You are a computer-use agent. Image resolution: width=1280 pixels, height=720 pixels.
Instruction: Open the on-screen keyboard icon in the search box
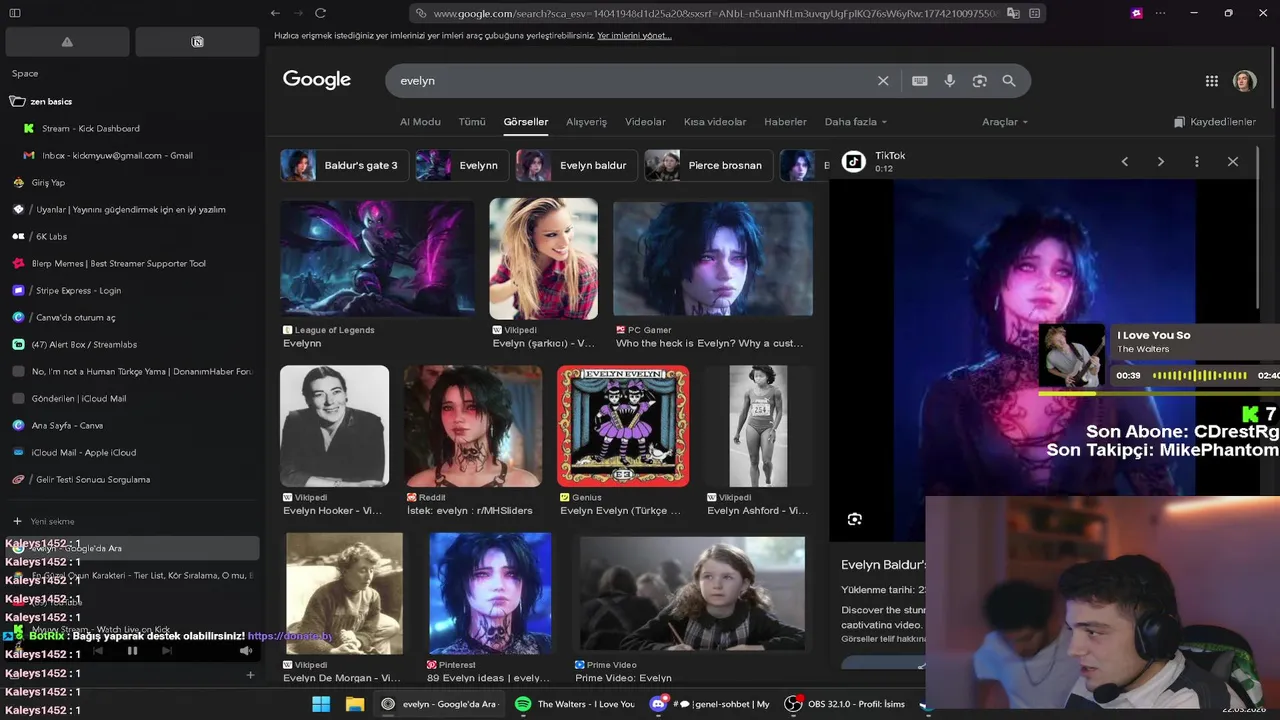920,81
